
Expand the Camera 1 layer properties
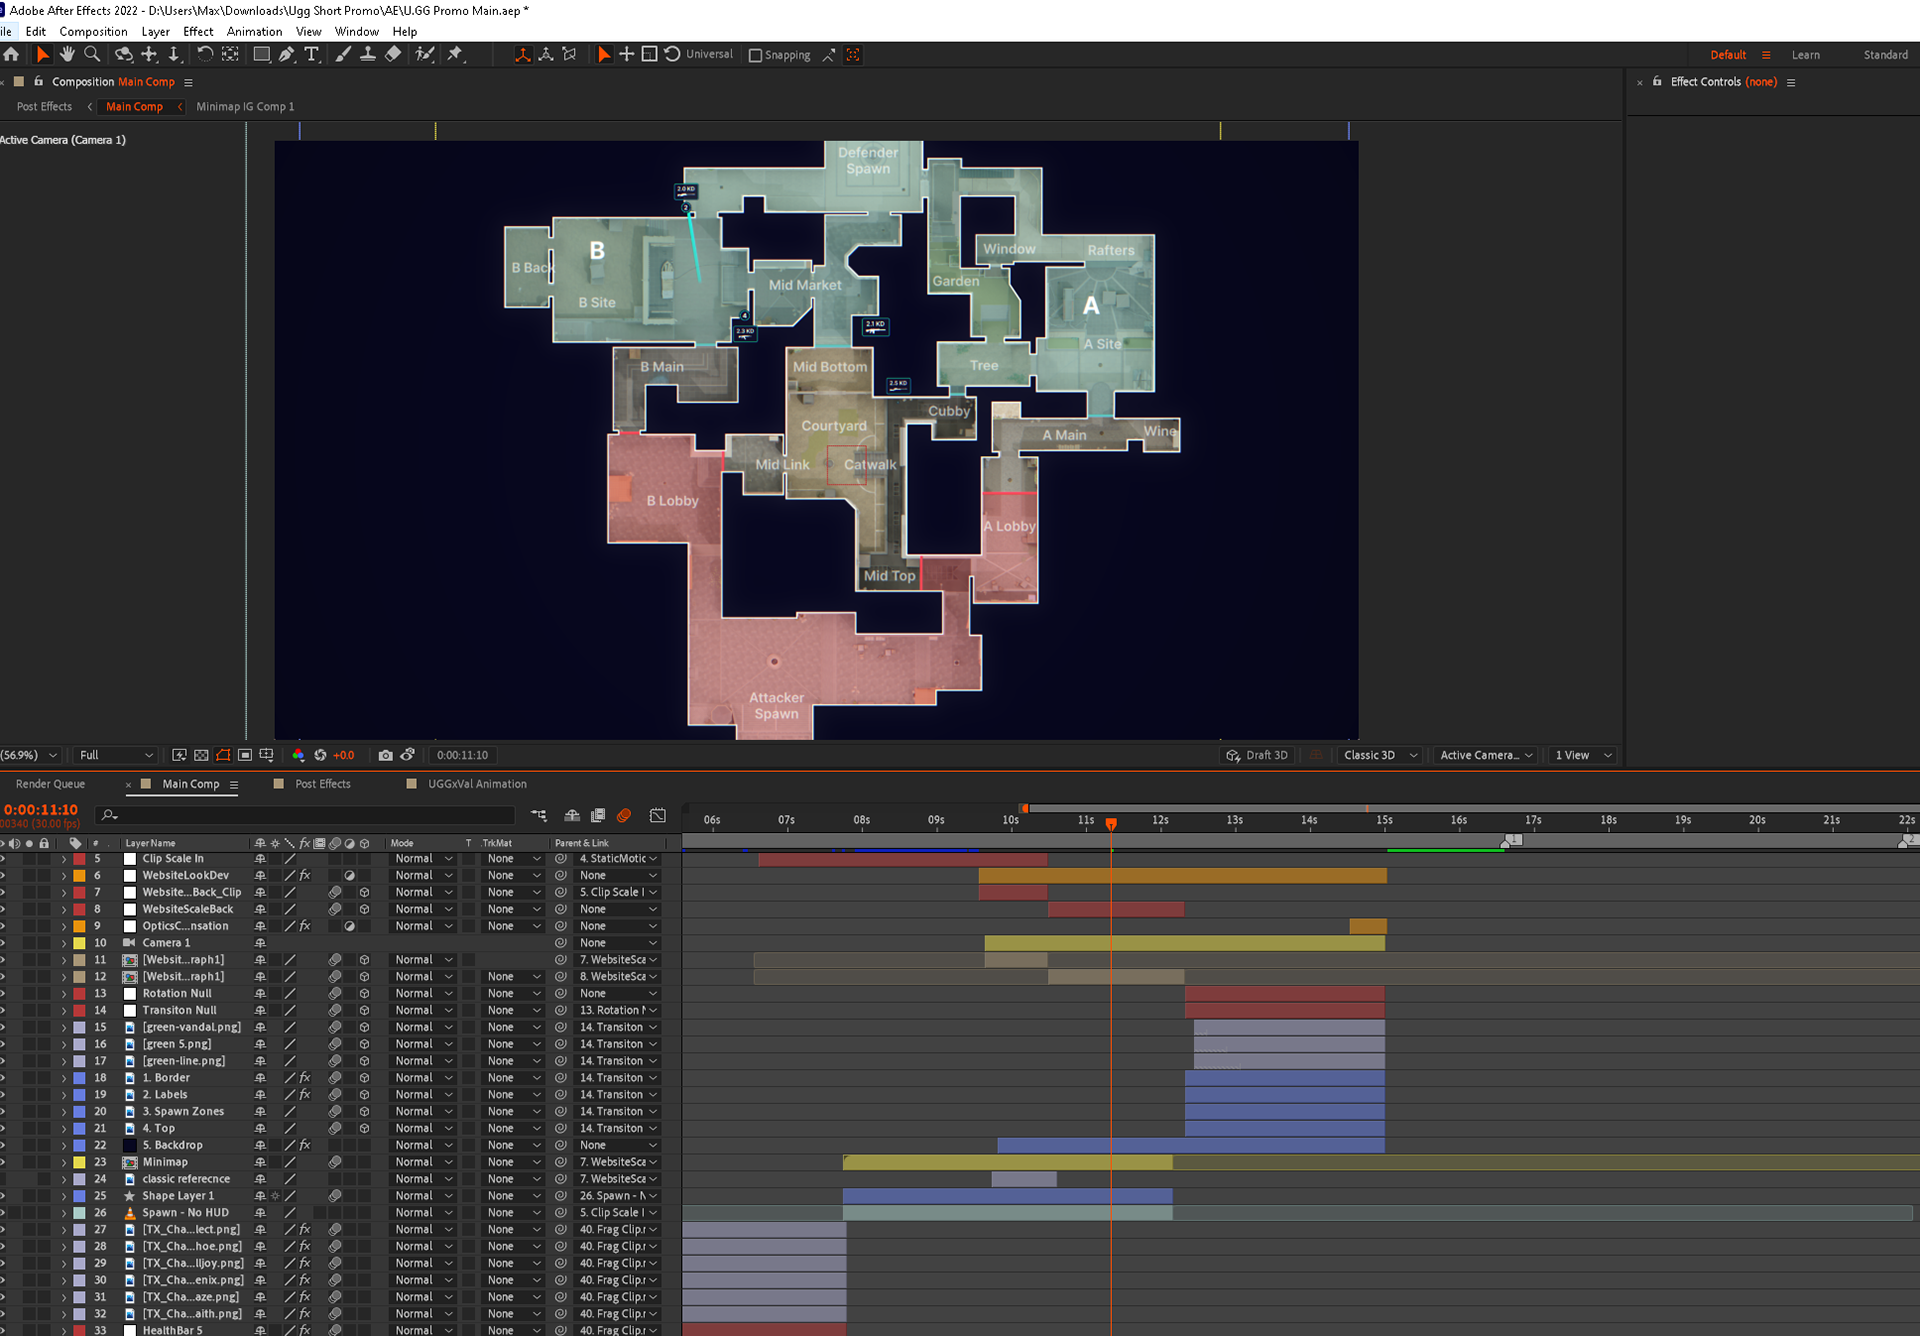(x=64, y=943)
